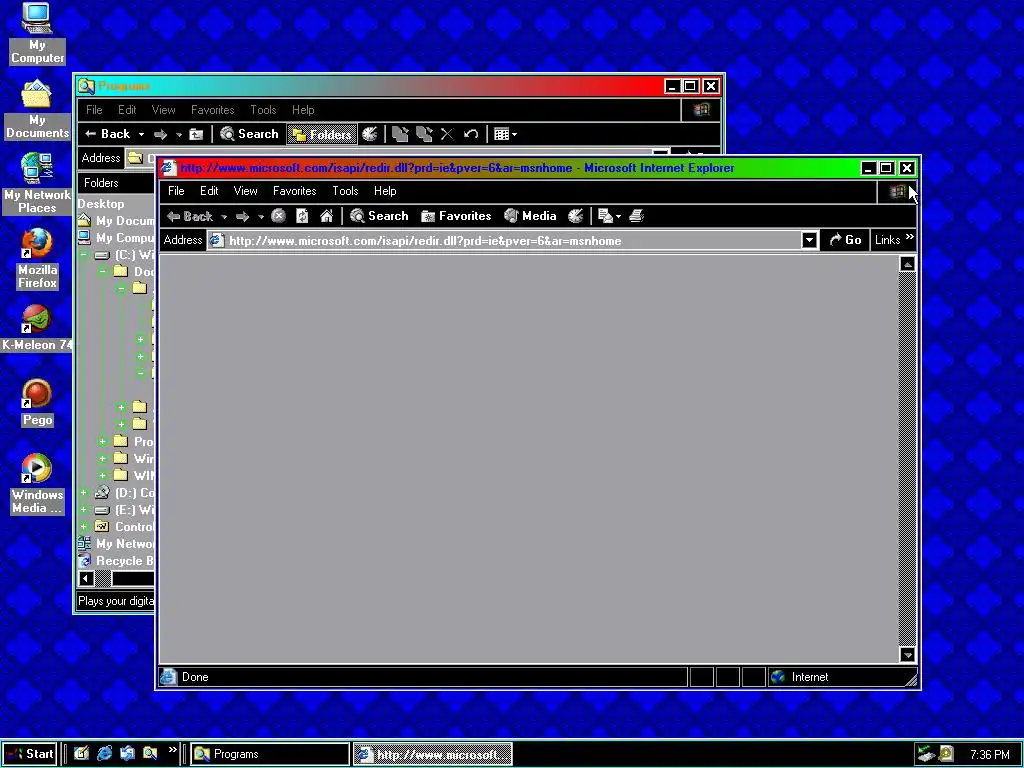Click the Windows logo throbber in IE
1024x768 pixels.
click(898, 191)
